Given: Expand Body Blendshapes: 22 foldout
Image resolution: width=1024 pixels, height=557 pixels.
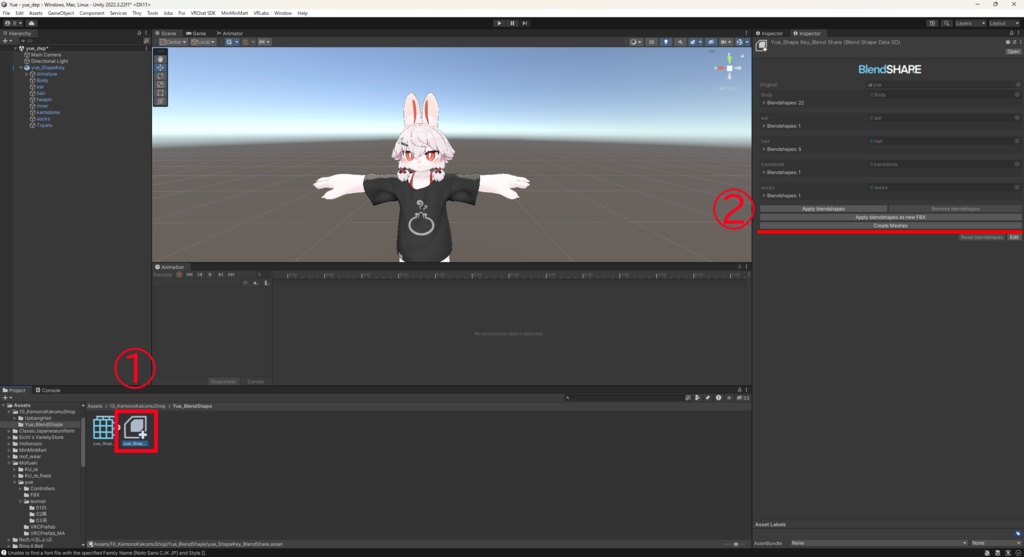Looking at the screenshot, I should click(x=764, y=103).
